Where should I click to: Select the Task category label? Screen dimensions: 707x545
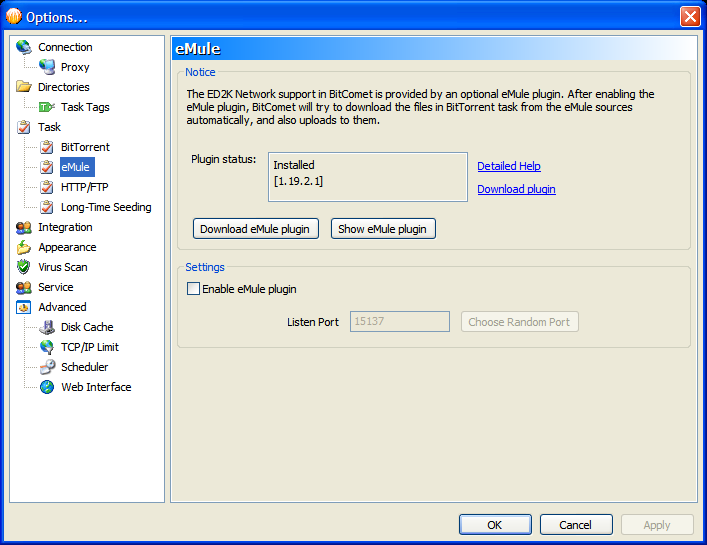pos(49,127)
